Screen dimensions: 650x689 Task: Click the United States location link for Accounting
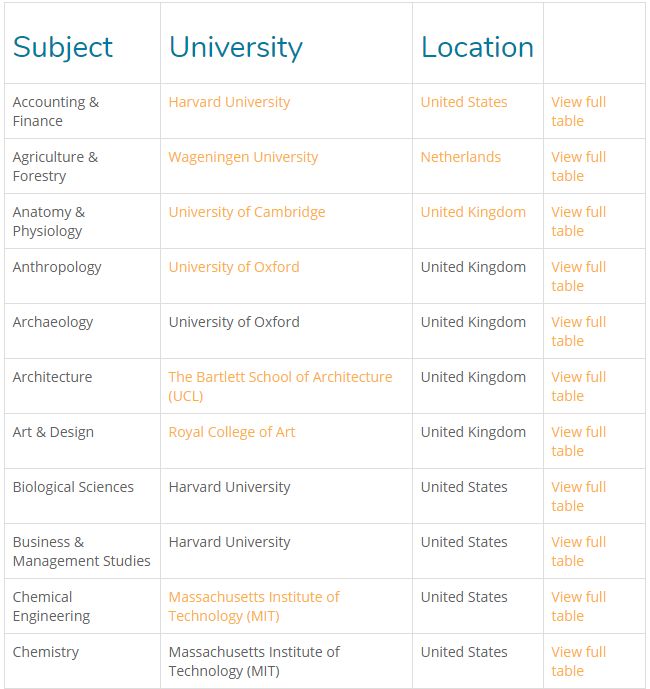[464, 102]
